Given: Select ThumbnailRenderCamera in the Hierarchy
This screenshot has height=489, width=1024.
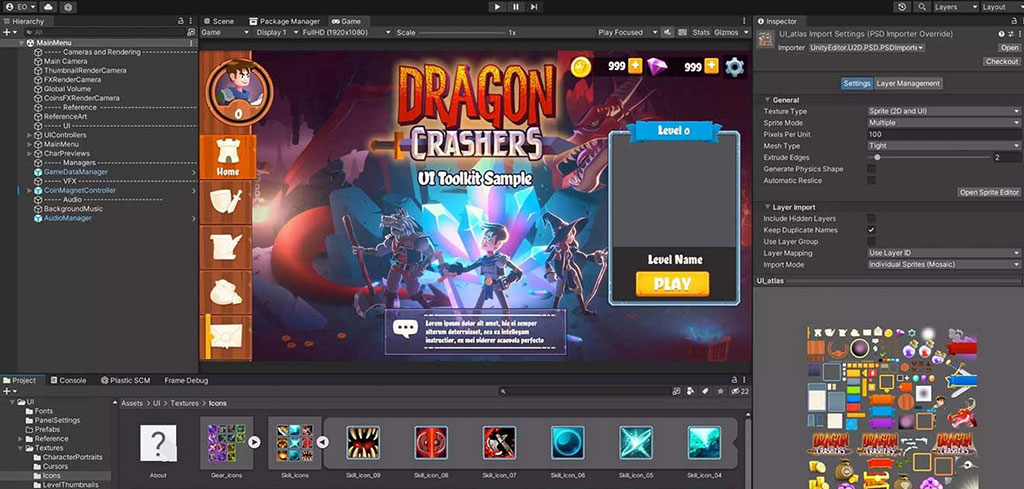Looking at the screenshot, I should point(85,71).
